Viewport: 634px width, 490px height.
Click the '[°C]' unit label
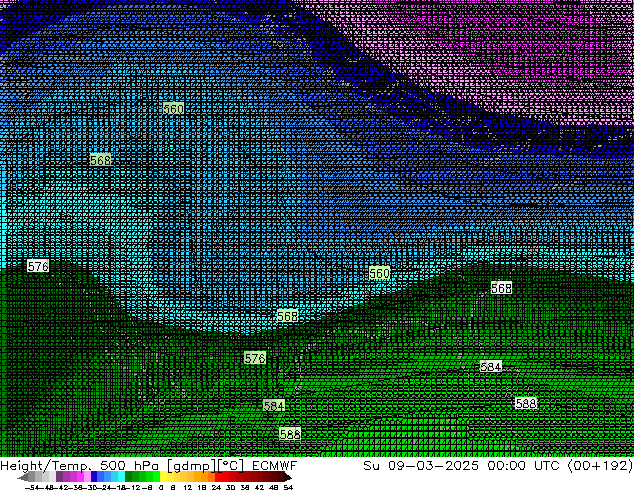coord(230,466)
